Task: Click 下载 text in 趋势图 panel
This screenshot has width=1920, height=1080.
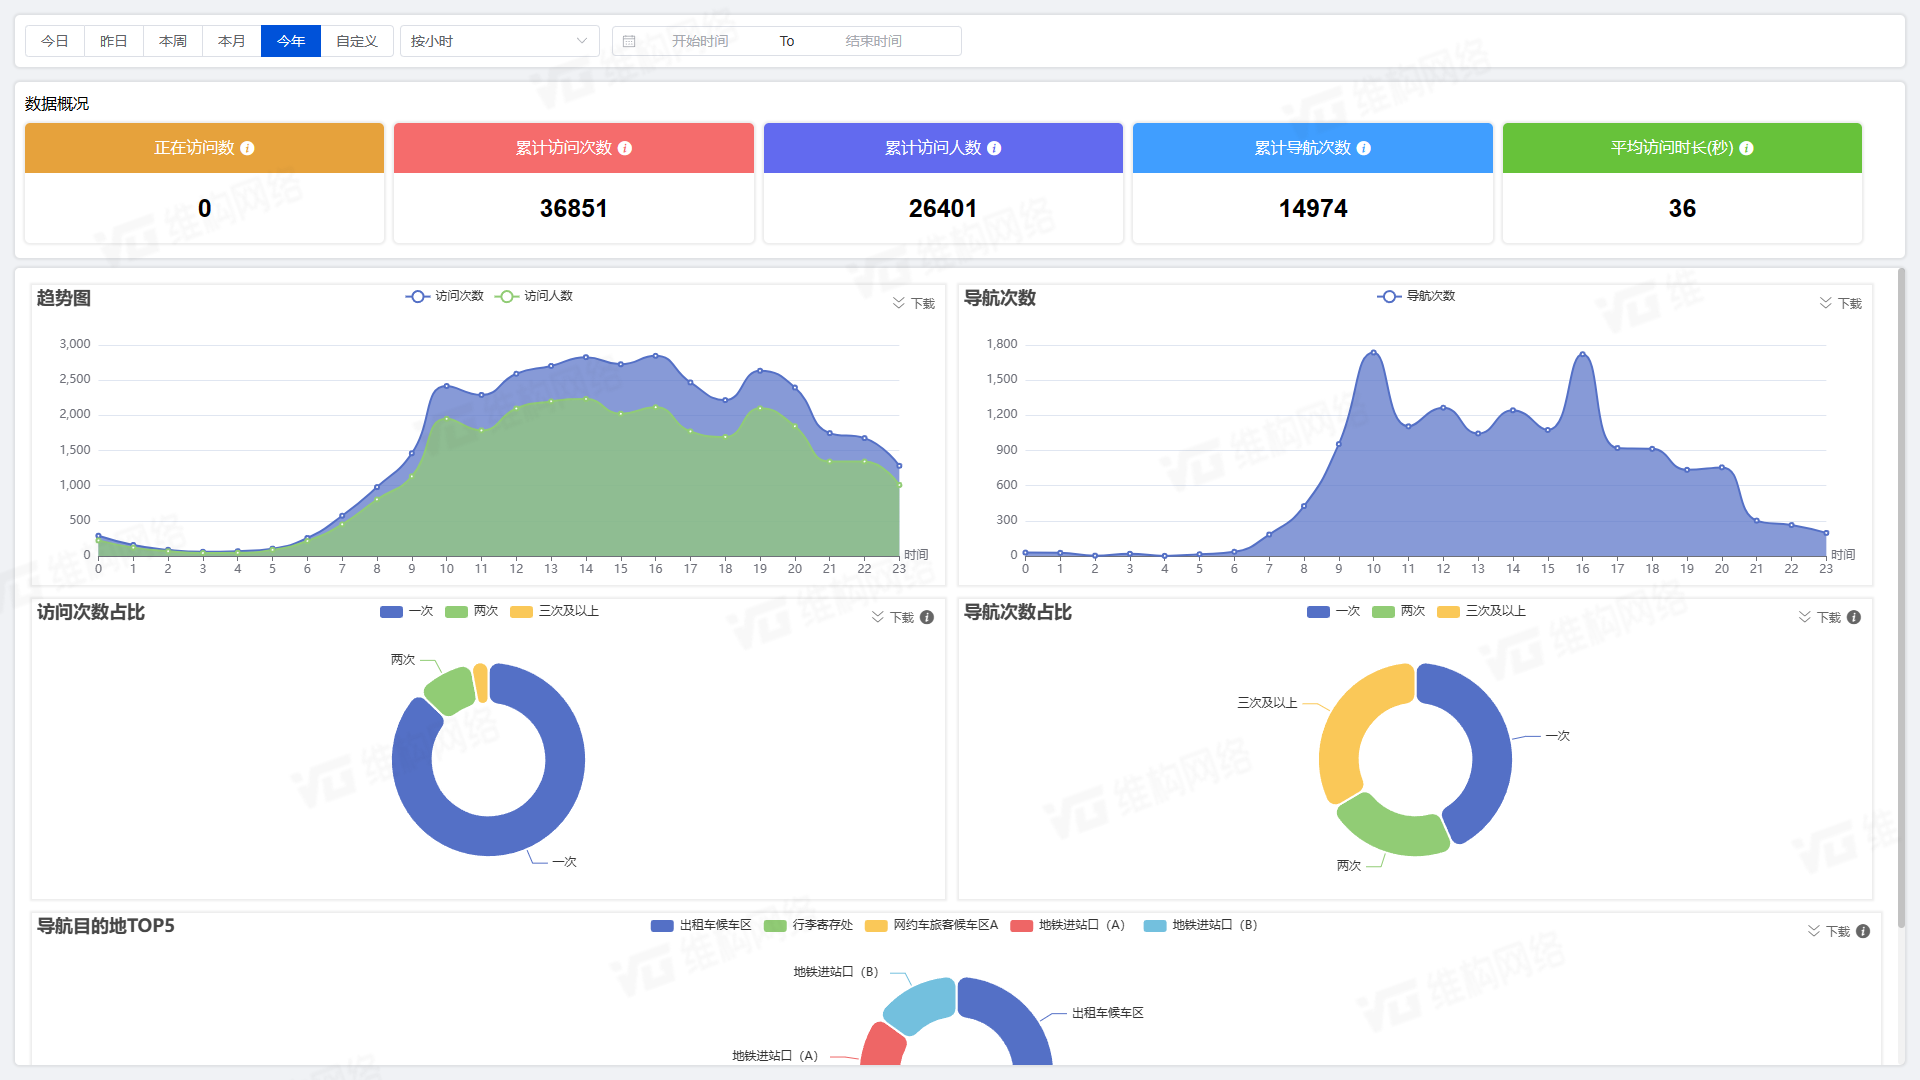Action: pyautogui.click(x=923, y=303)
